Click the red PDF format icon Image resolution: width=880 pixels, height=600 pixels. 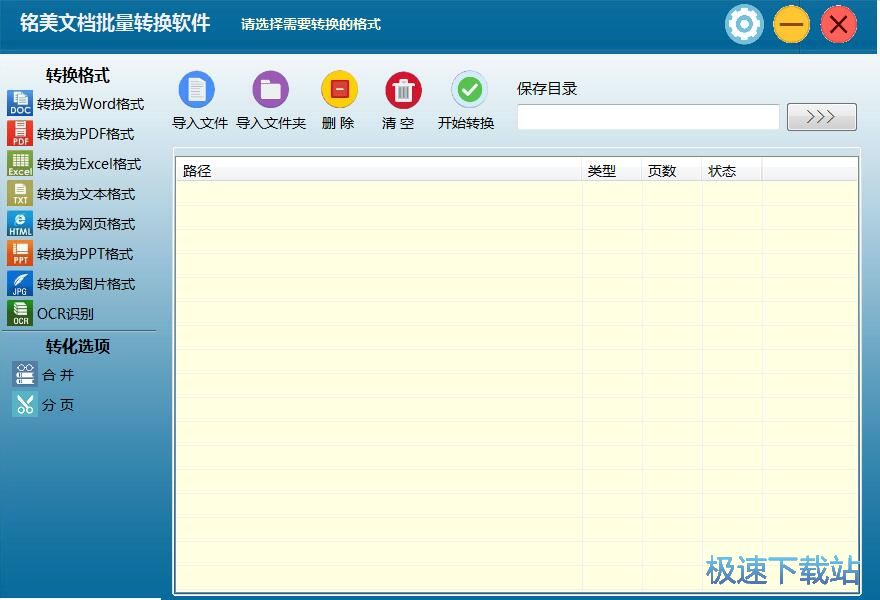[20, 134]
